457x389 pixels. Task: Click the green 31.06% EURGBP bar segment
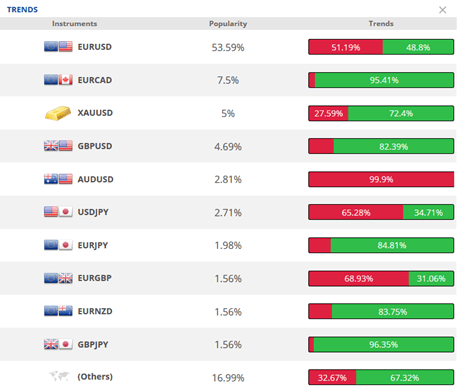click(431, 279)
